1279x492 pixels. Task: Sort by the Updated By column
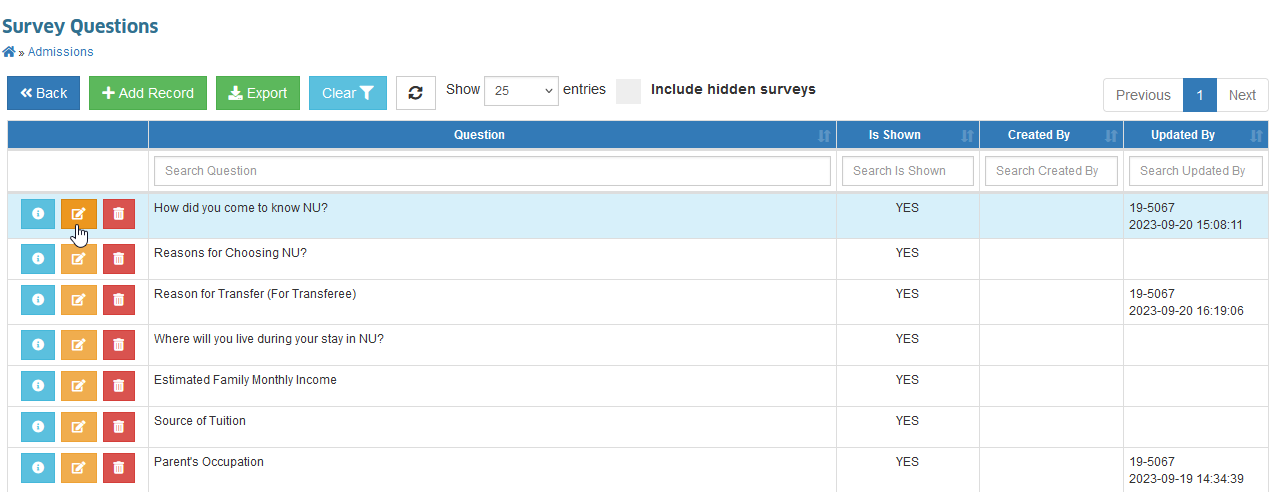(x=1196, y=135)
